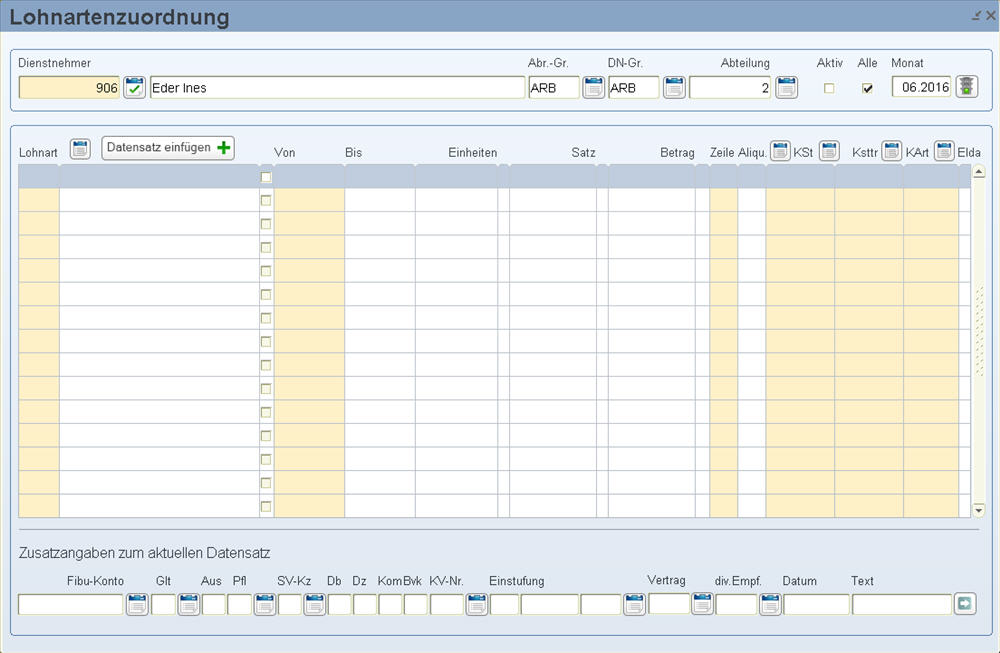Image resolution: width=1000 pixels, height=653 pixels.
Task: Click the green checkmark icon beside Dienstnehmer number
Action: (x=135, y=87)
